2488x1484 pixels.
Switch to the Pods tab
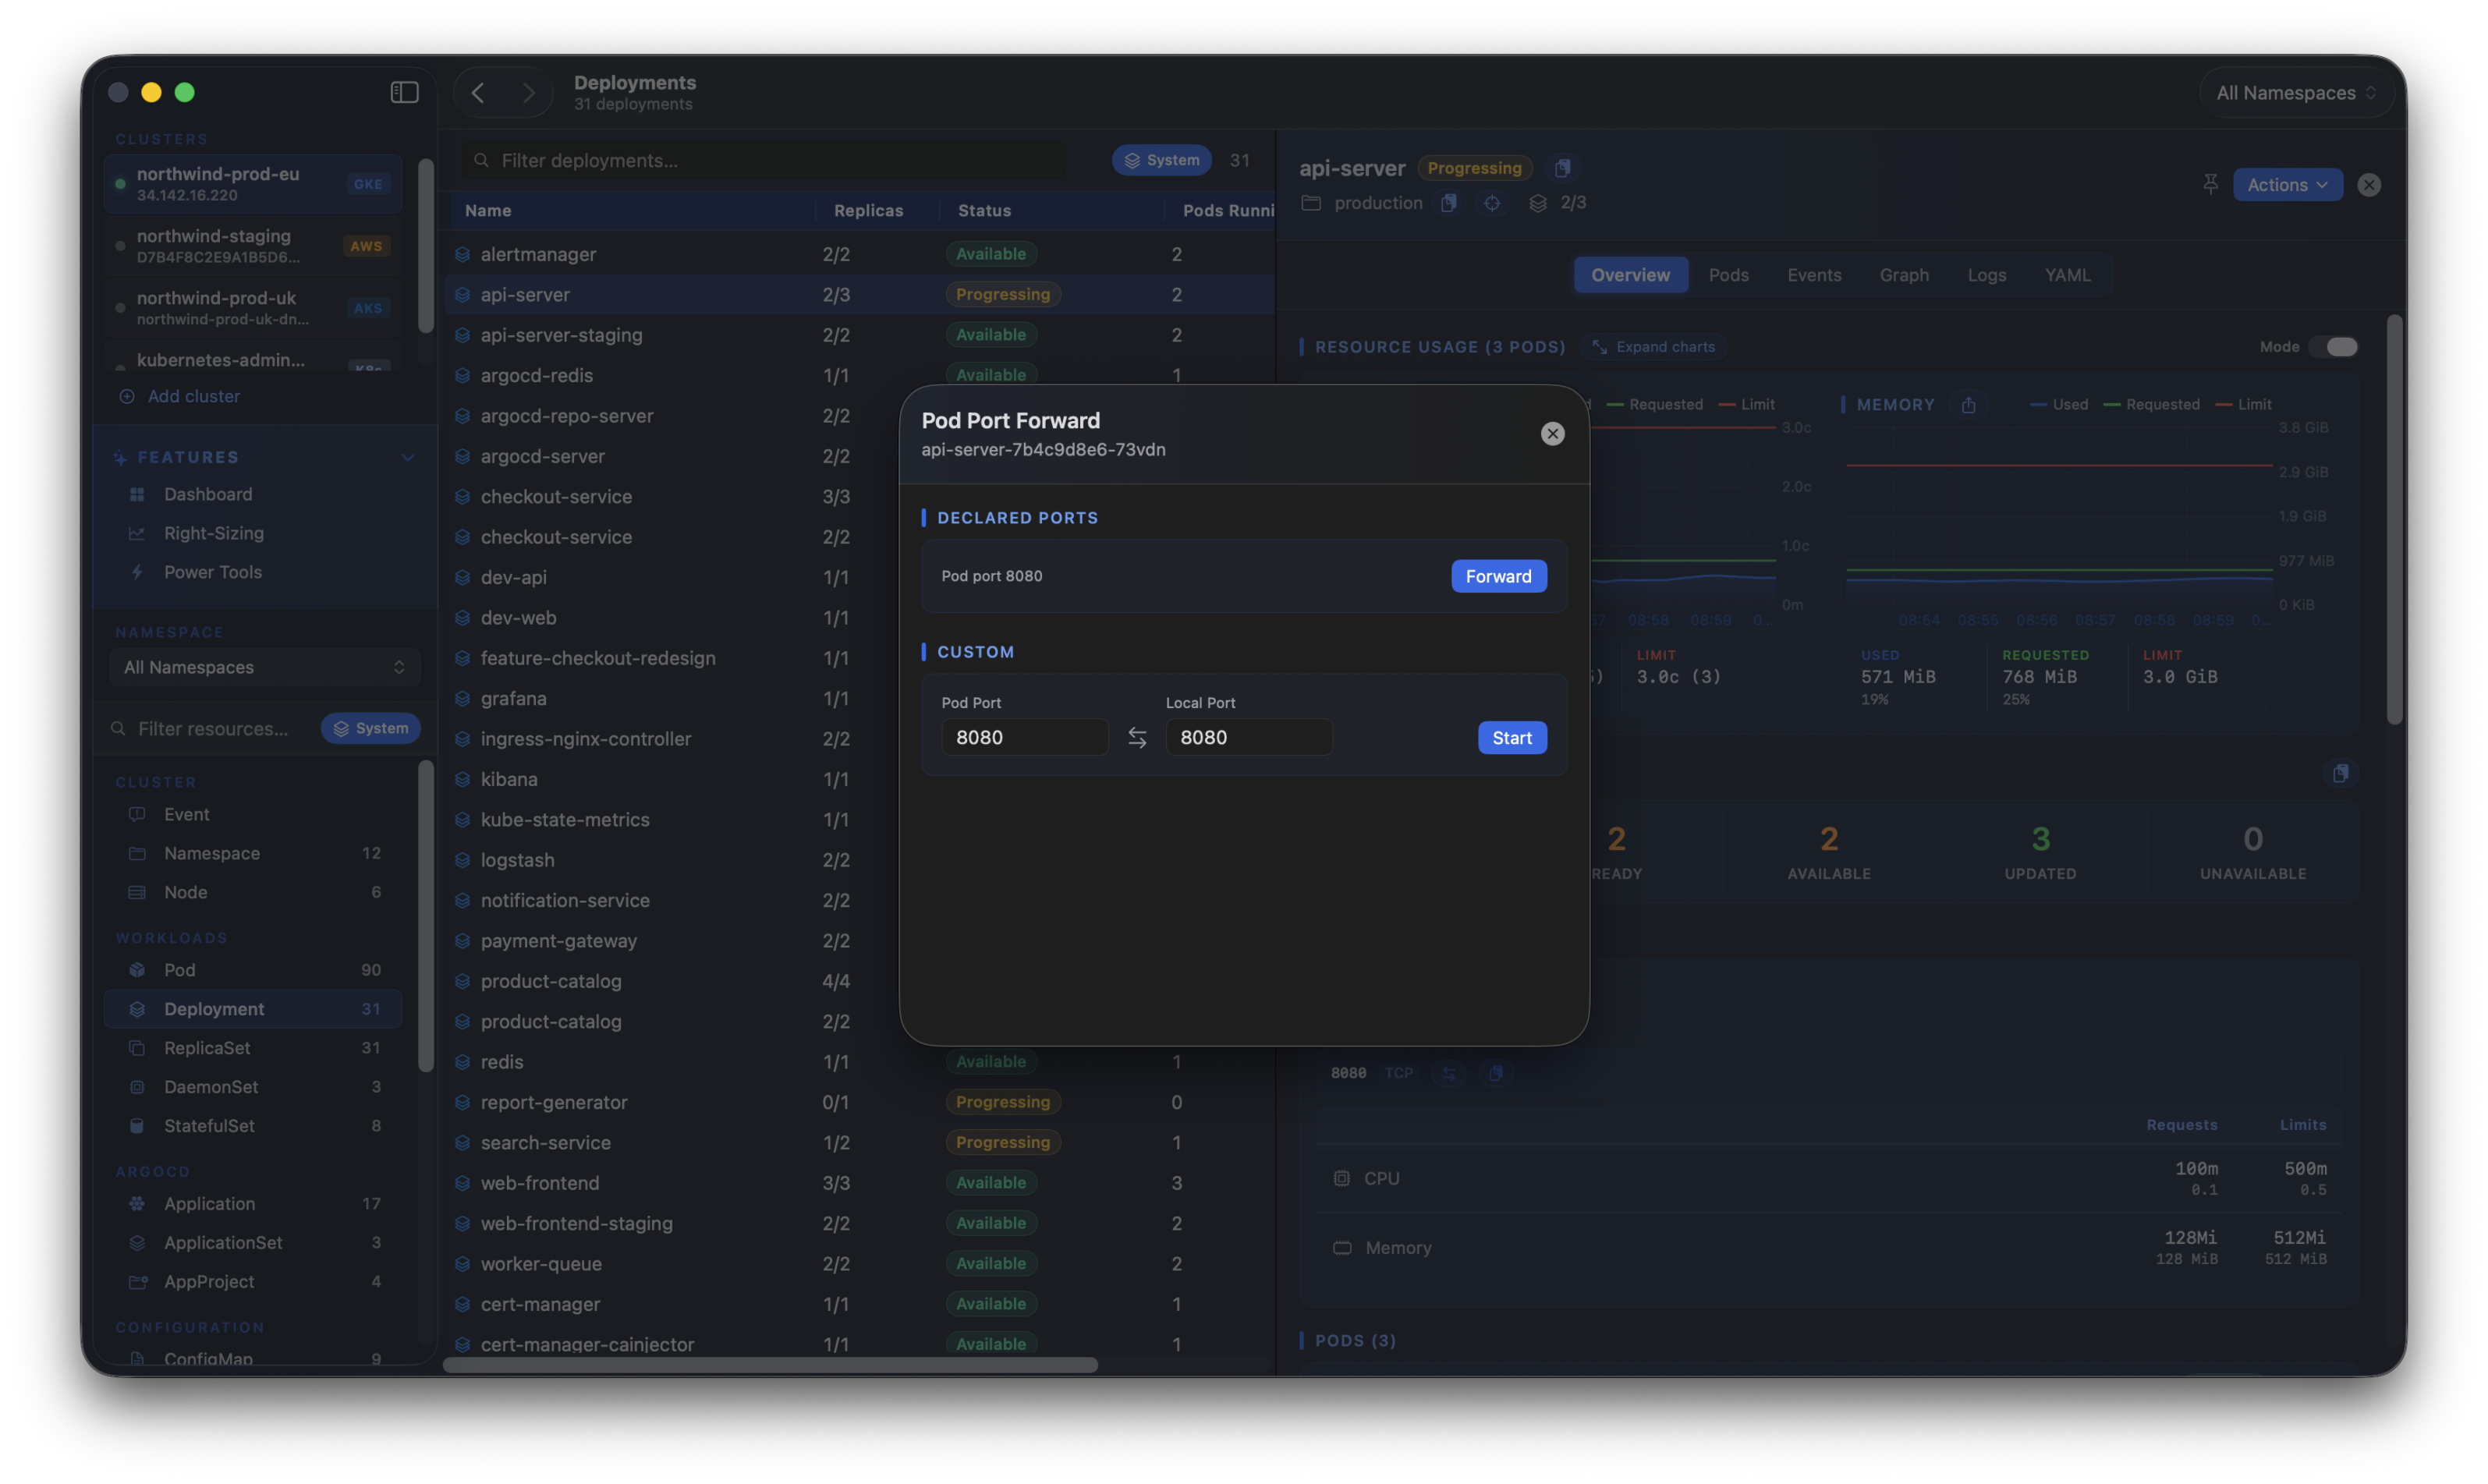pos(1728,275)
